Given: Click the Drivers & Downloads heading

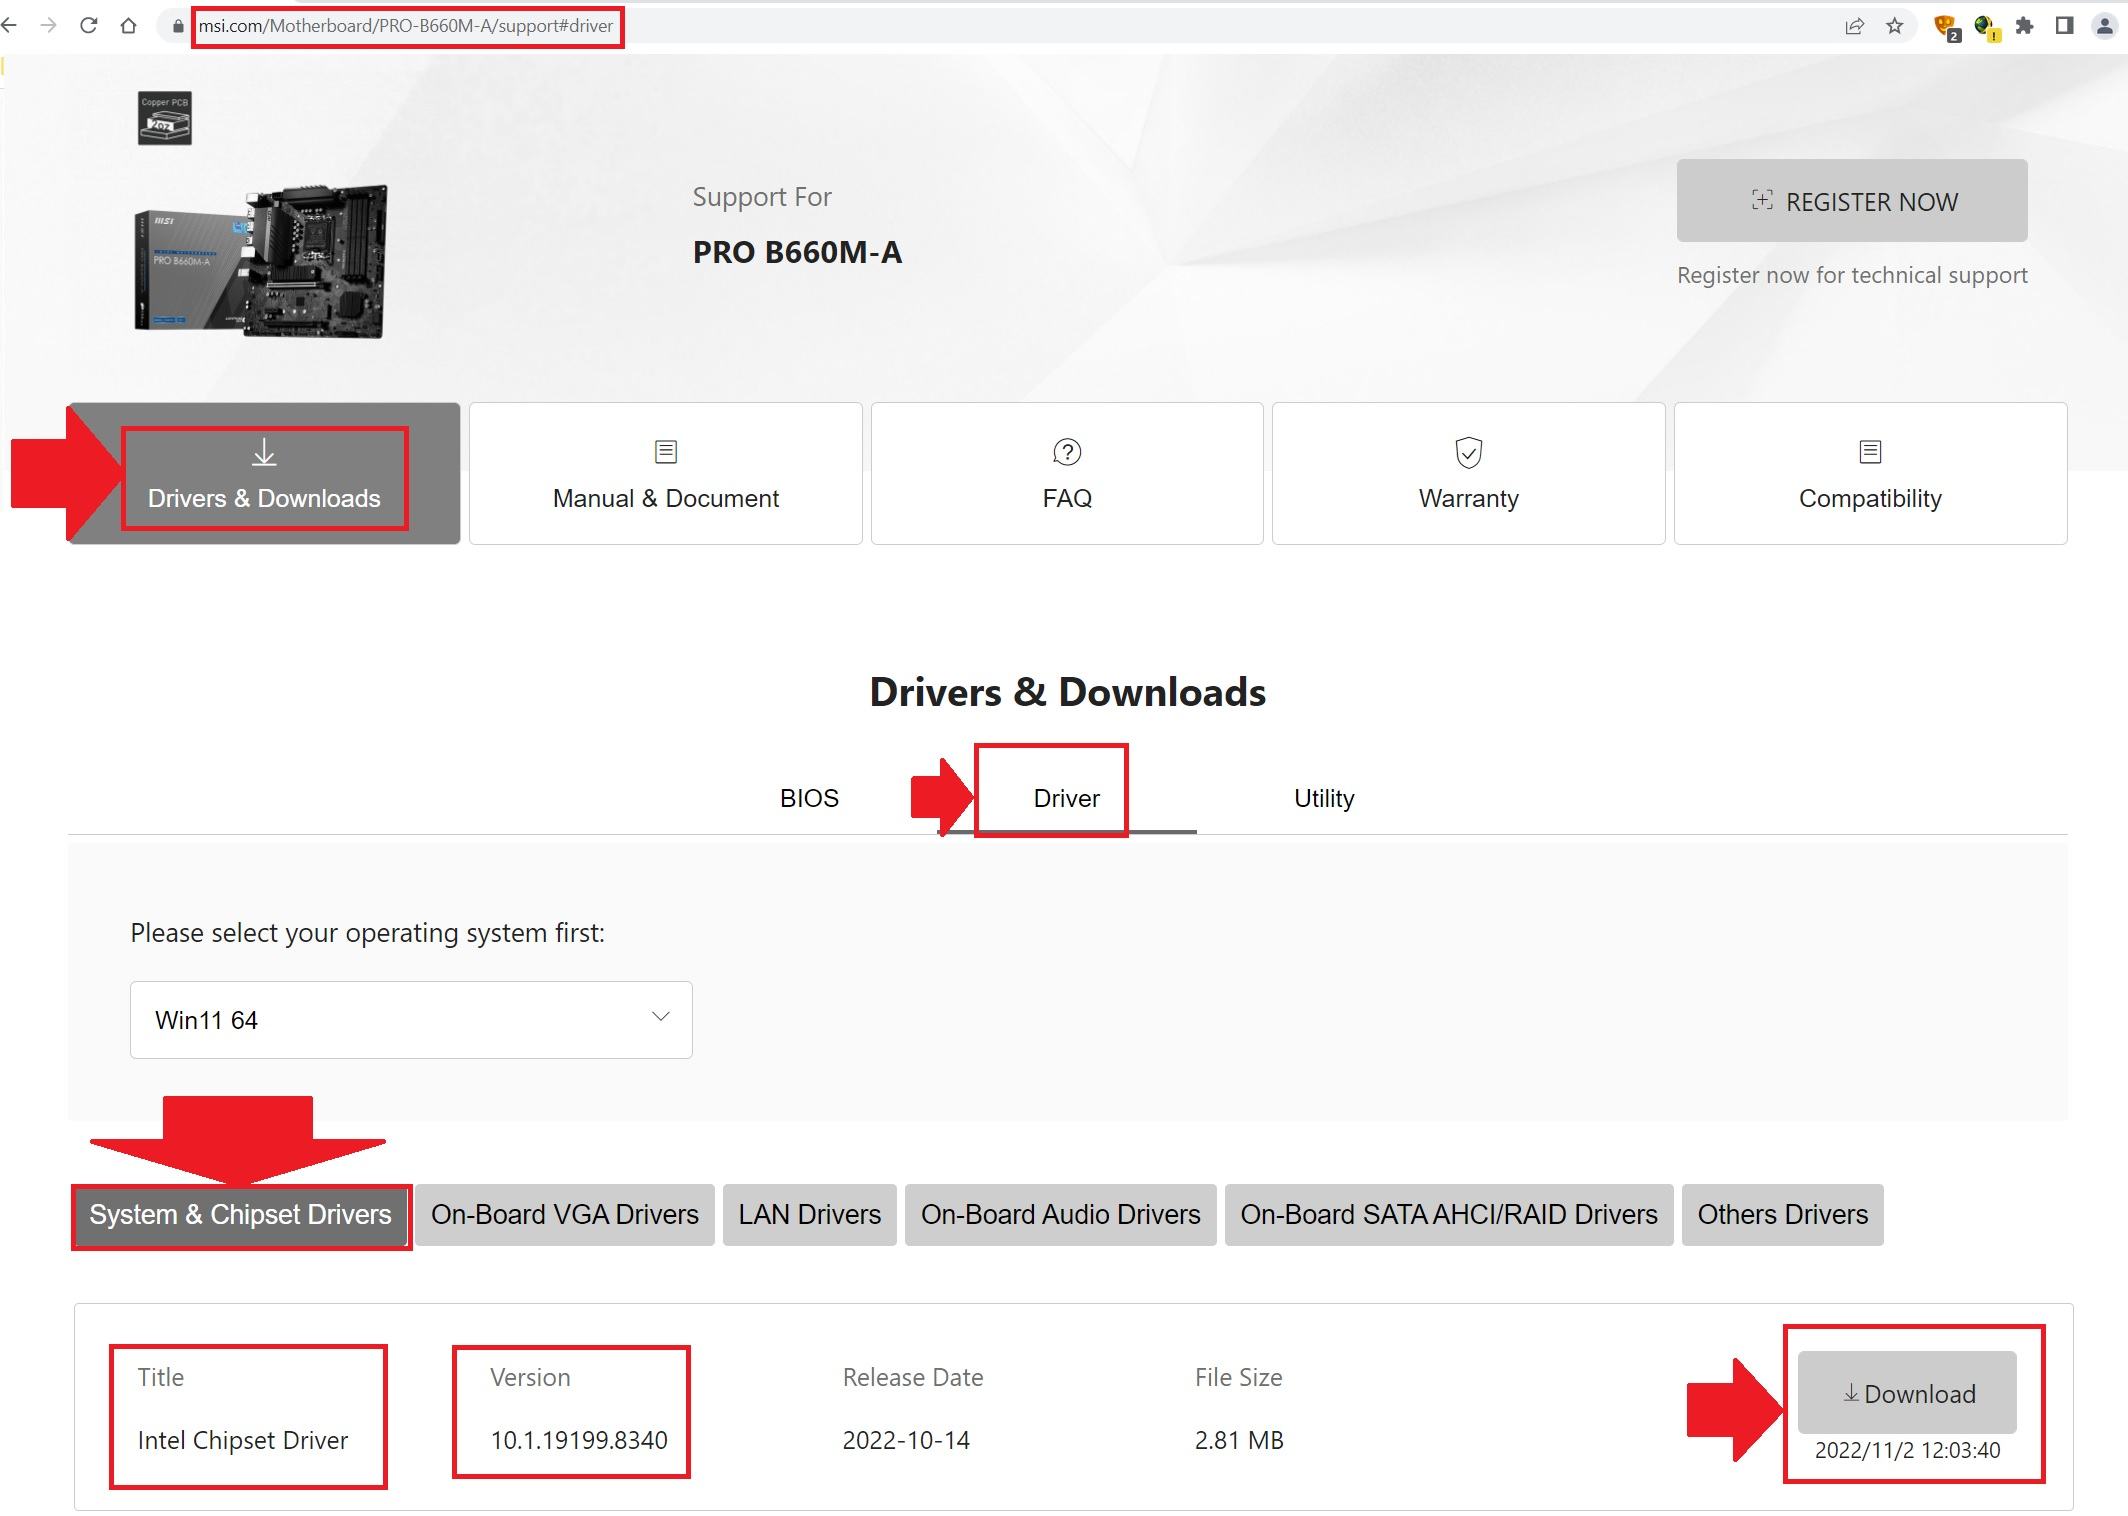Looking at the screenshot, I should (1067, 692).
